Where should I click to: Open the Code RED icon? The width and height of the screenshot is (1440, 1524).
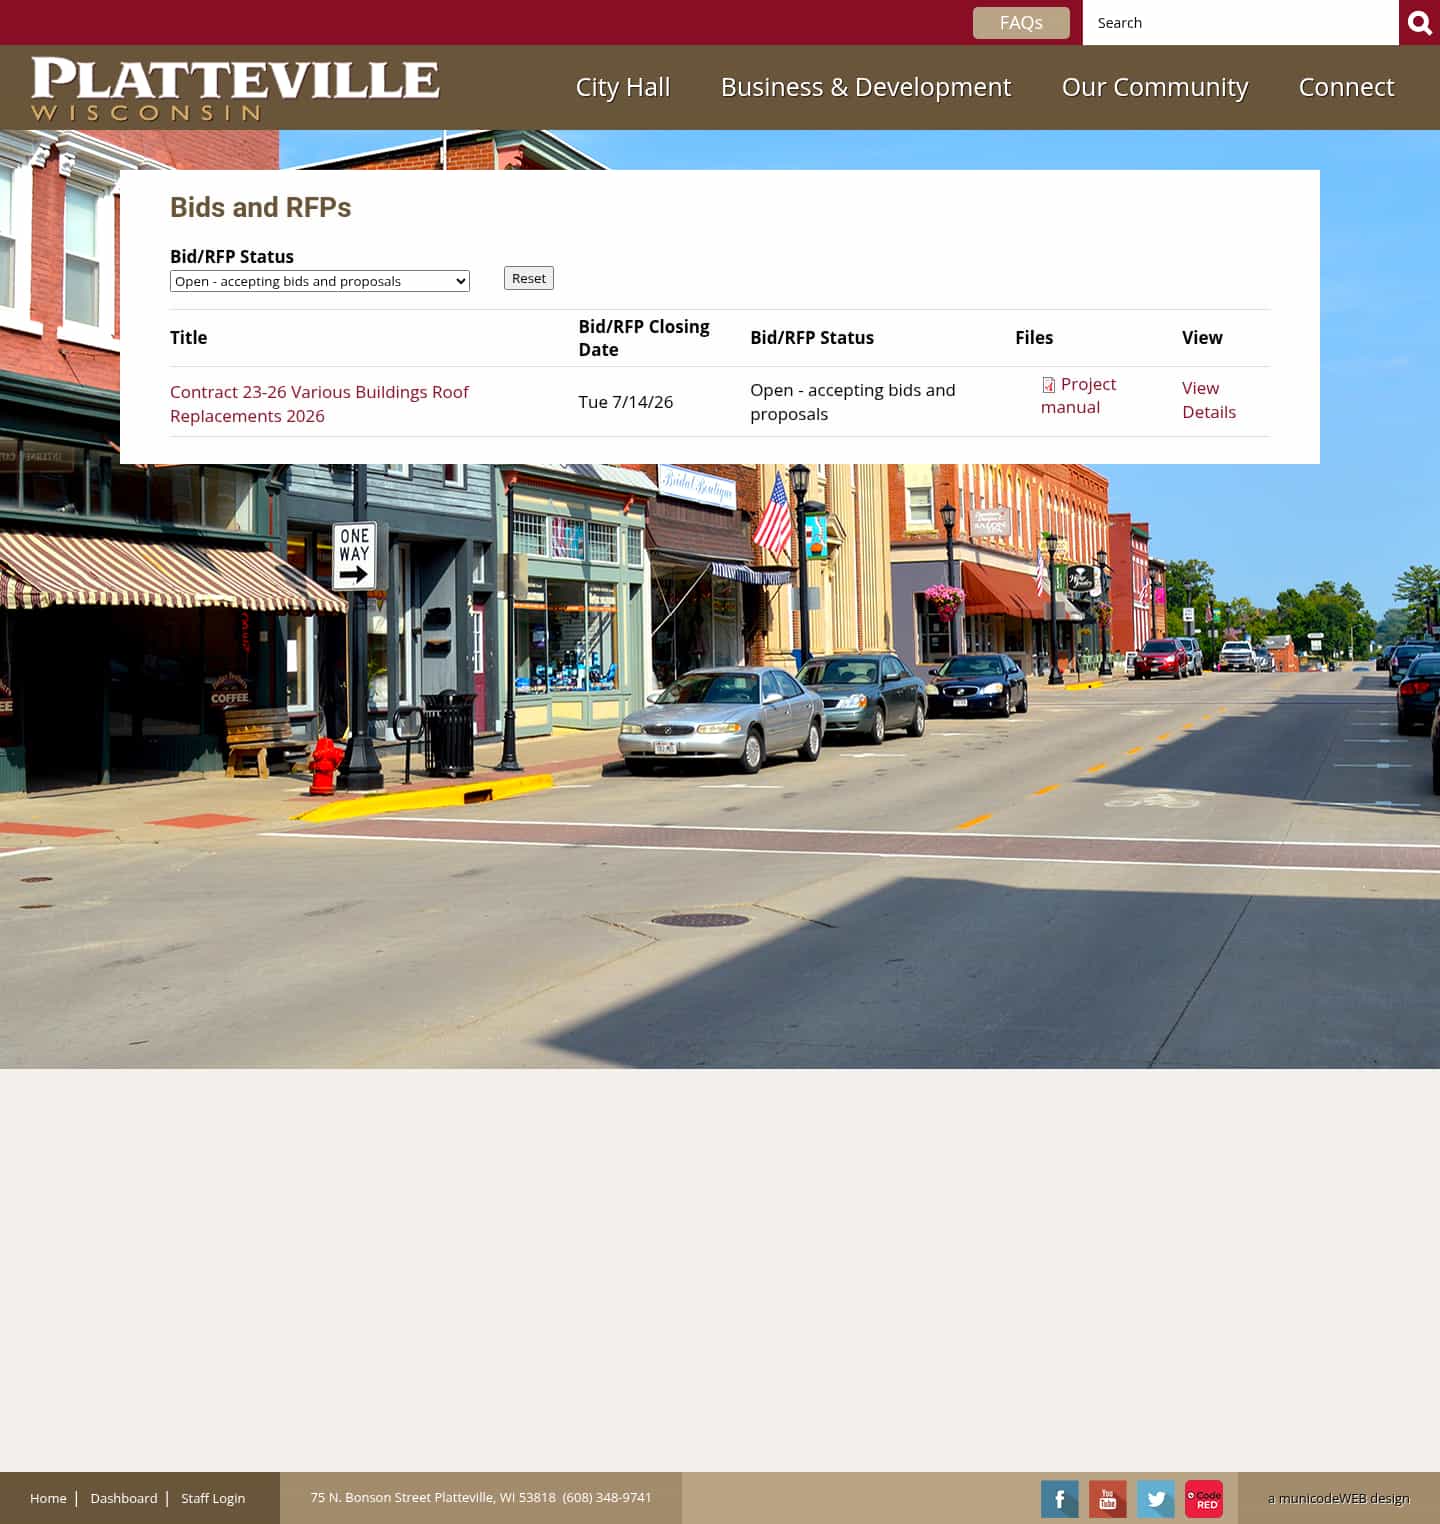[1204, 1499]
